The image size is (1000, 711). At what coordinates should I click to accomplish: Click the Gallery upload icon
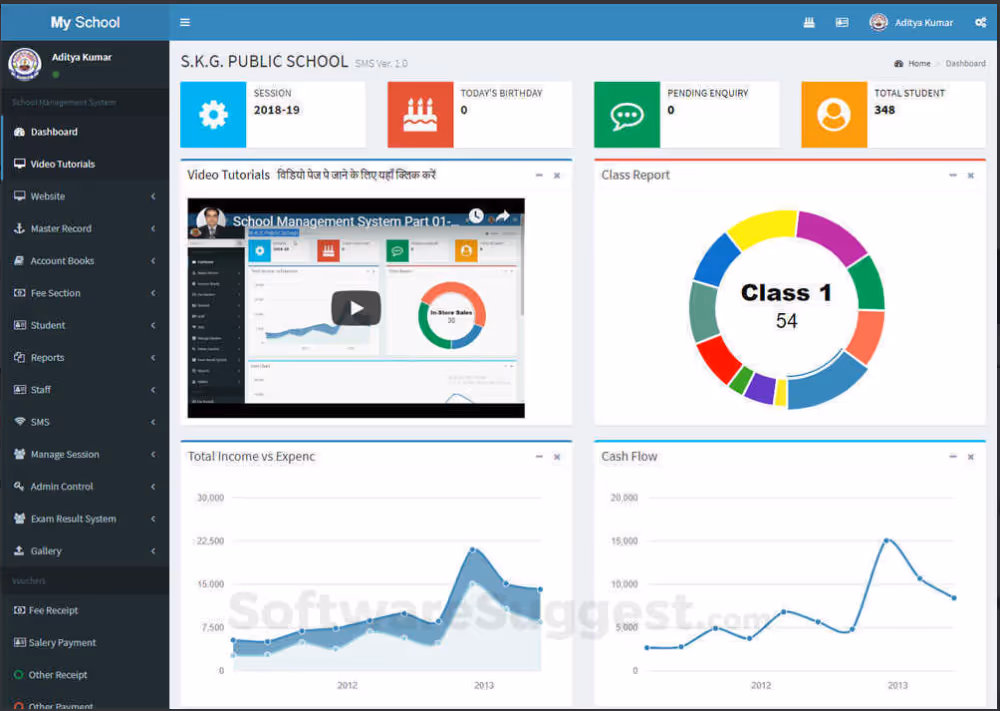click(19, 550)
